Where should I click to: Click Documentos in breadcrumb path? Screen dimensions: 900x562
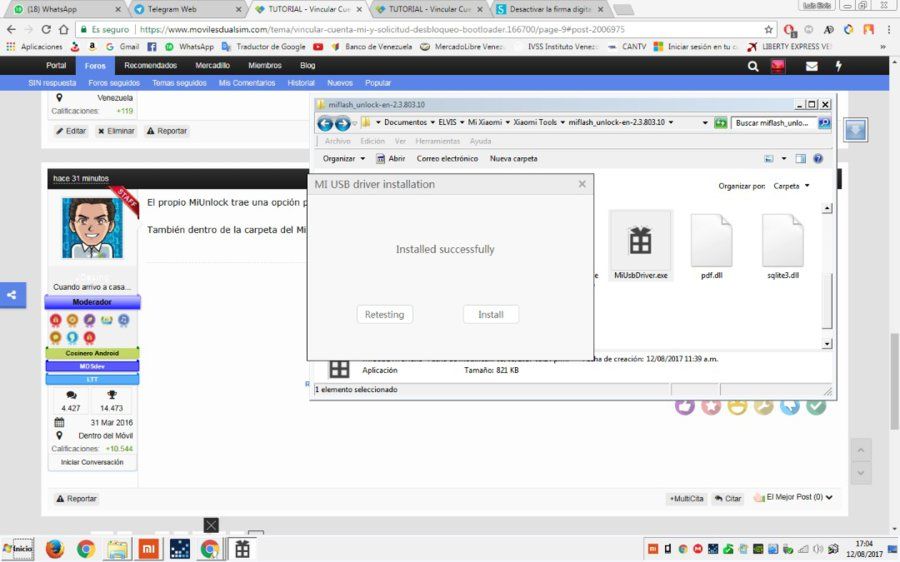click(405, 122)
